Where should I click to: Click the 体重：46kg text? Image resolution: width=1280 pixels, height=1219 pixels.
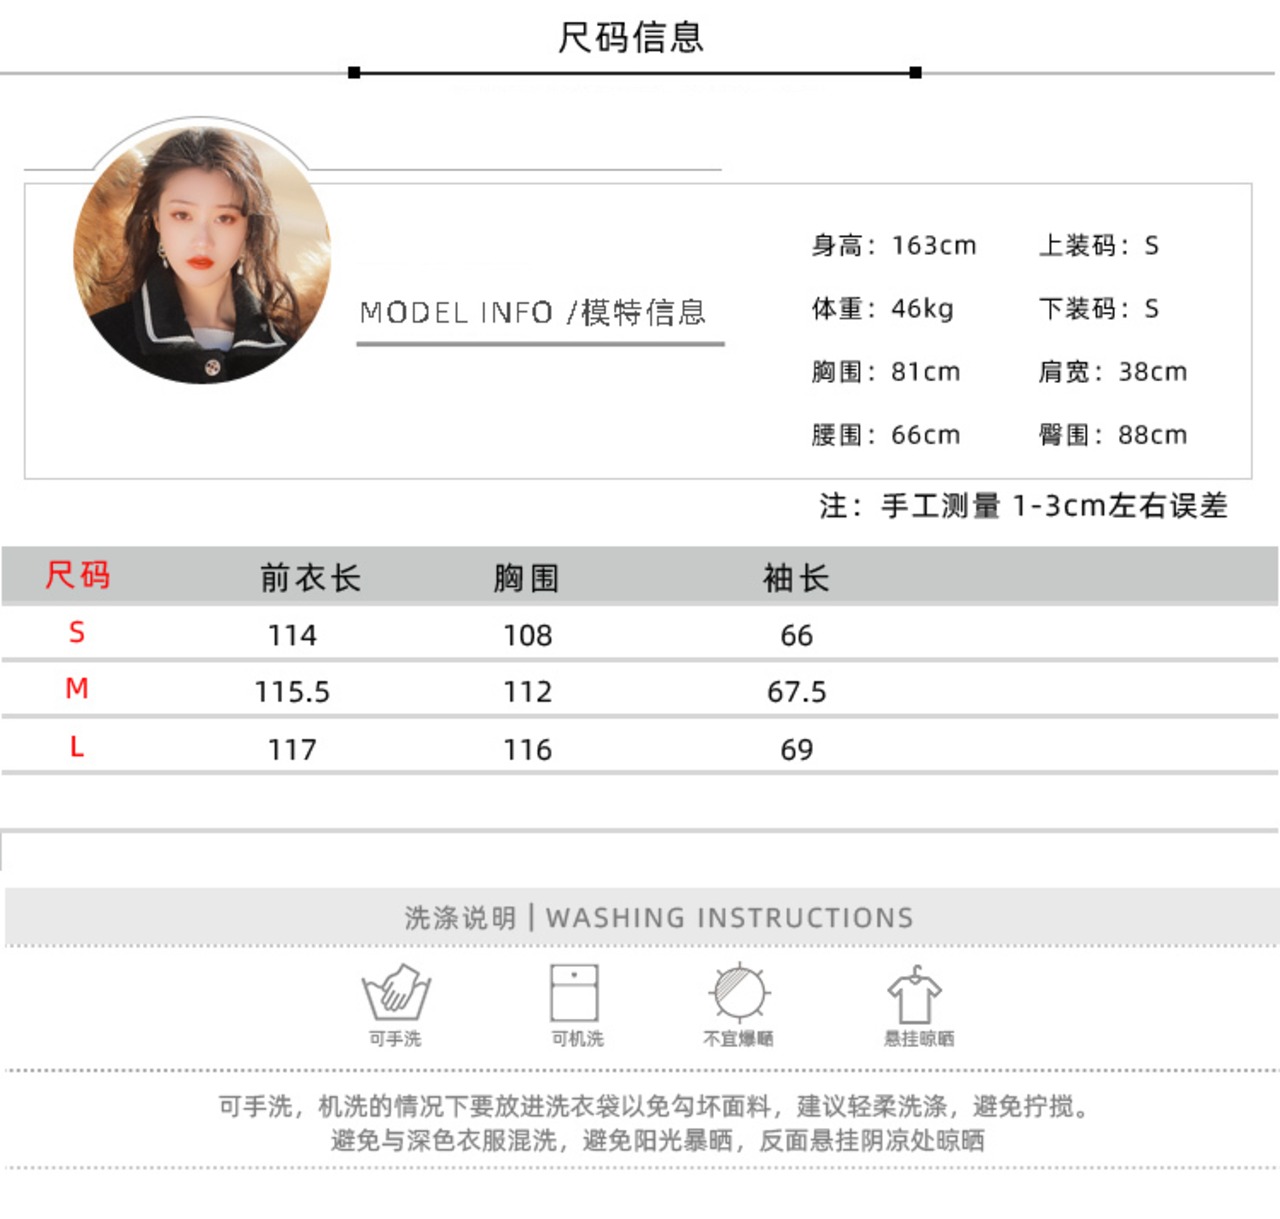click(882, 308)
